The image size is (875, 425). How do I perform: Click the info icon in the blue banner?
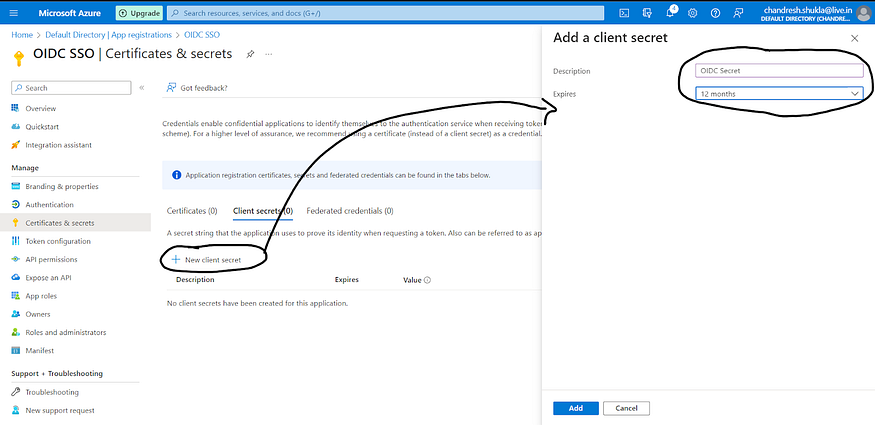coord(176,175)
